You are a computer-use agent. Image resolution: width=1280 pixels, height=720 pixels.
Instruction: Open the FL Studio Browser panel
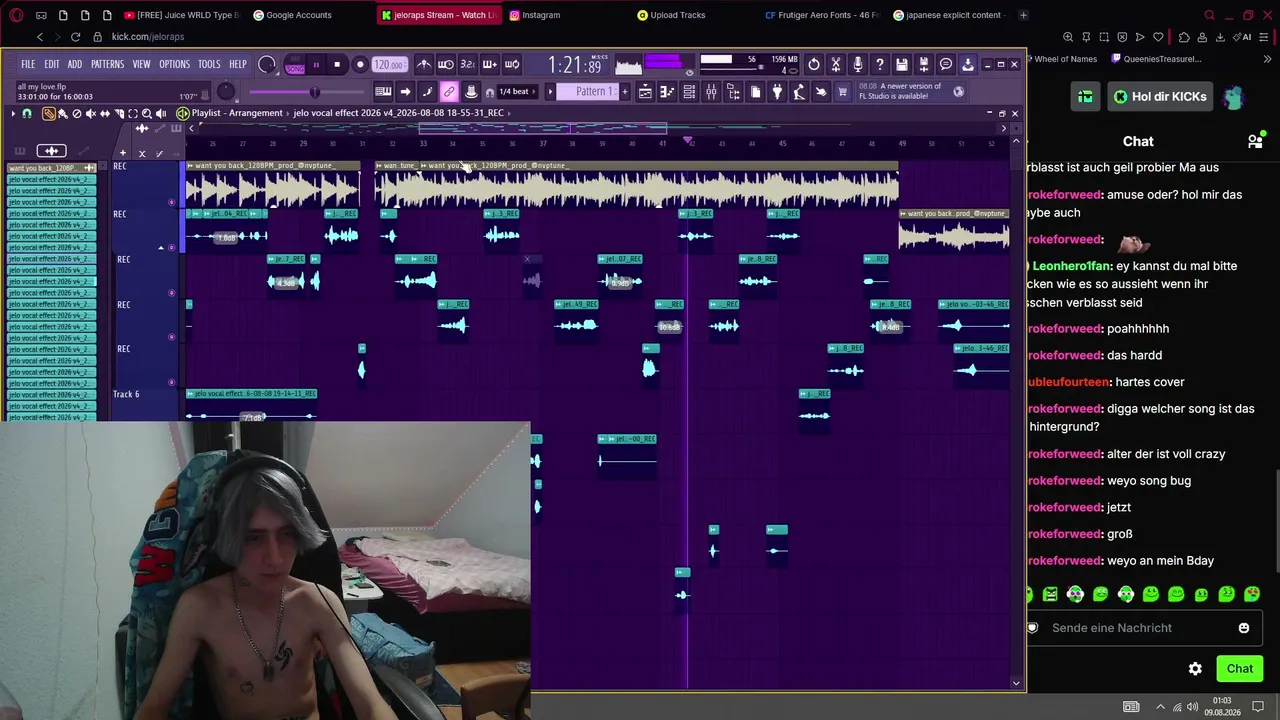click(733, 92)
